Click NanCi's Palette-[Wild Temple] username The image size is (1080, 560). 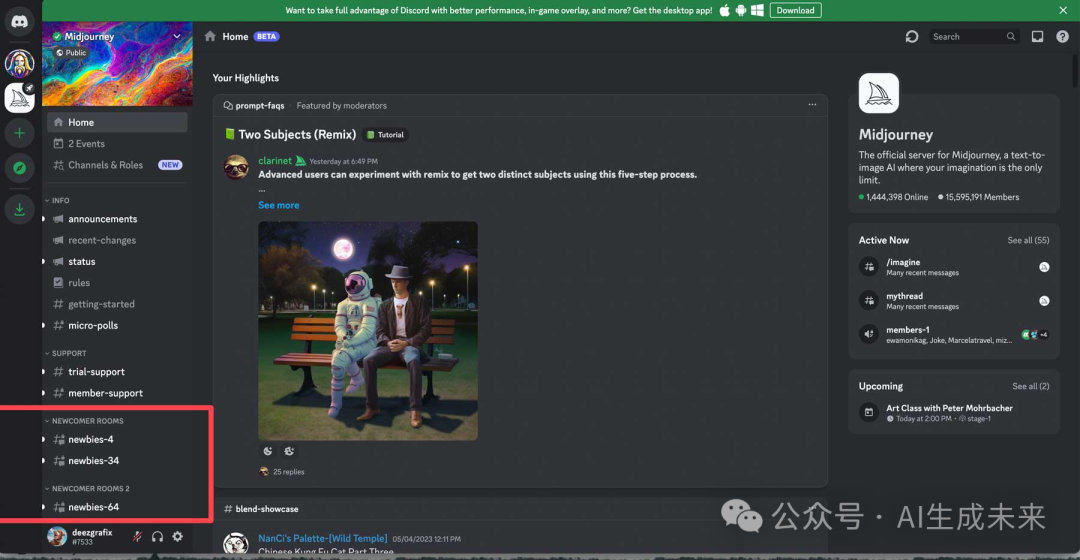pos(322,539)
